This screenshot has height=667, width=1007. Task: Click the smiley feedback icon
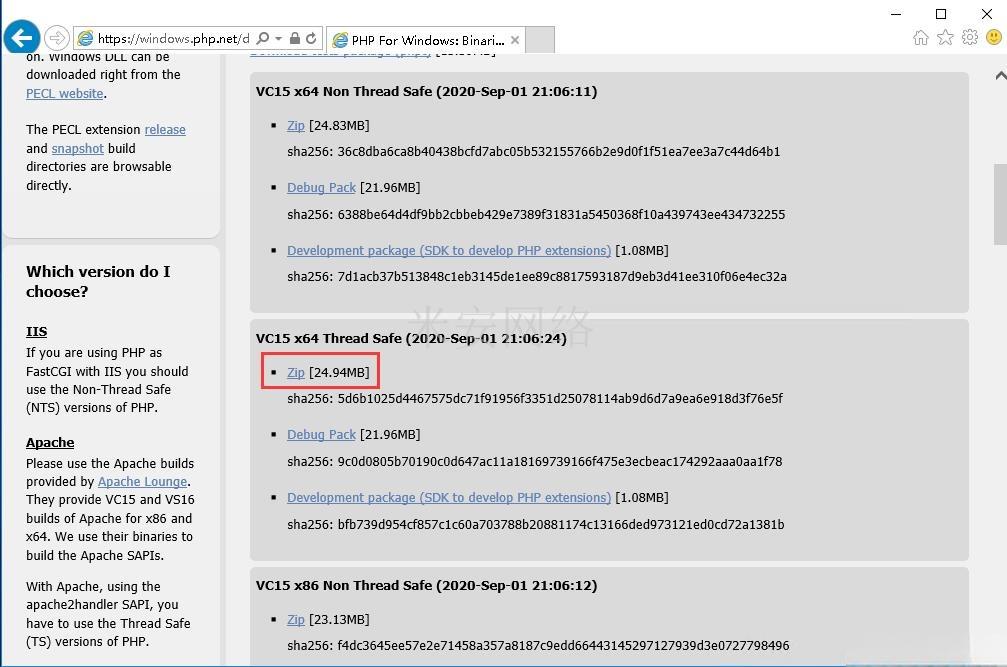click(x=994, y=37)
